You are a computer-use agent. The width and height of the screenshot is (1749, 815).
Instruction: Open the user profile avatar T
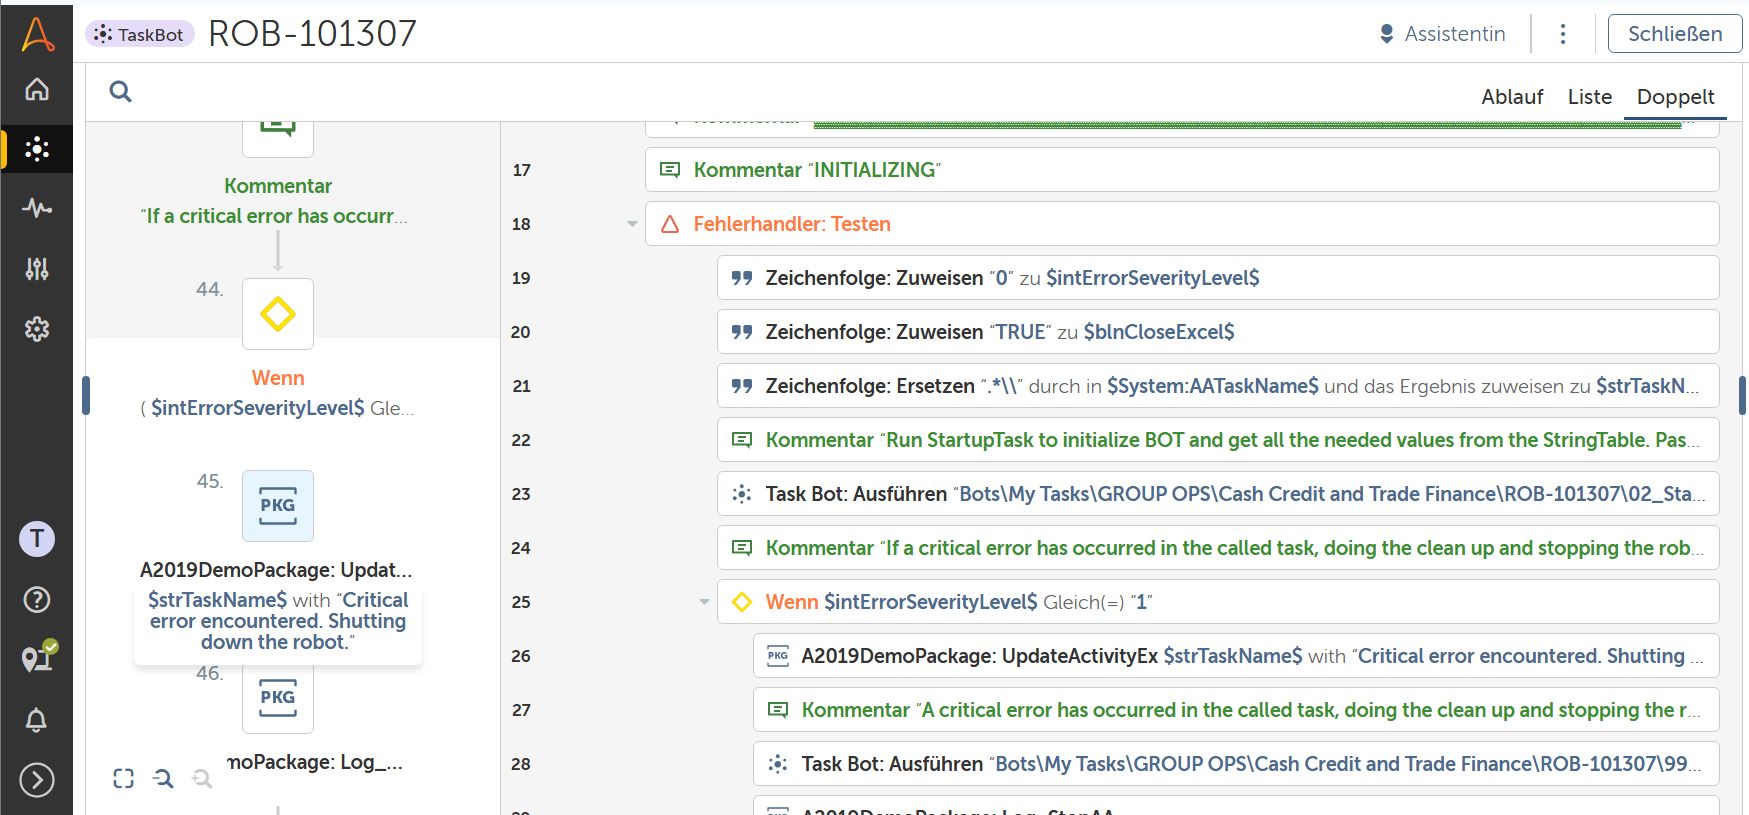click(37, 539)
